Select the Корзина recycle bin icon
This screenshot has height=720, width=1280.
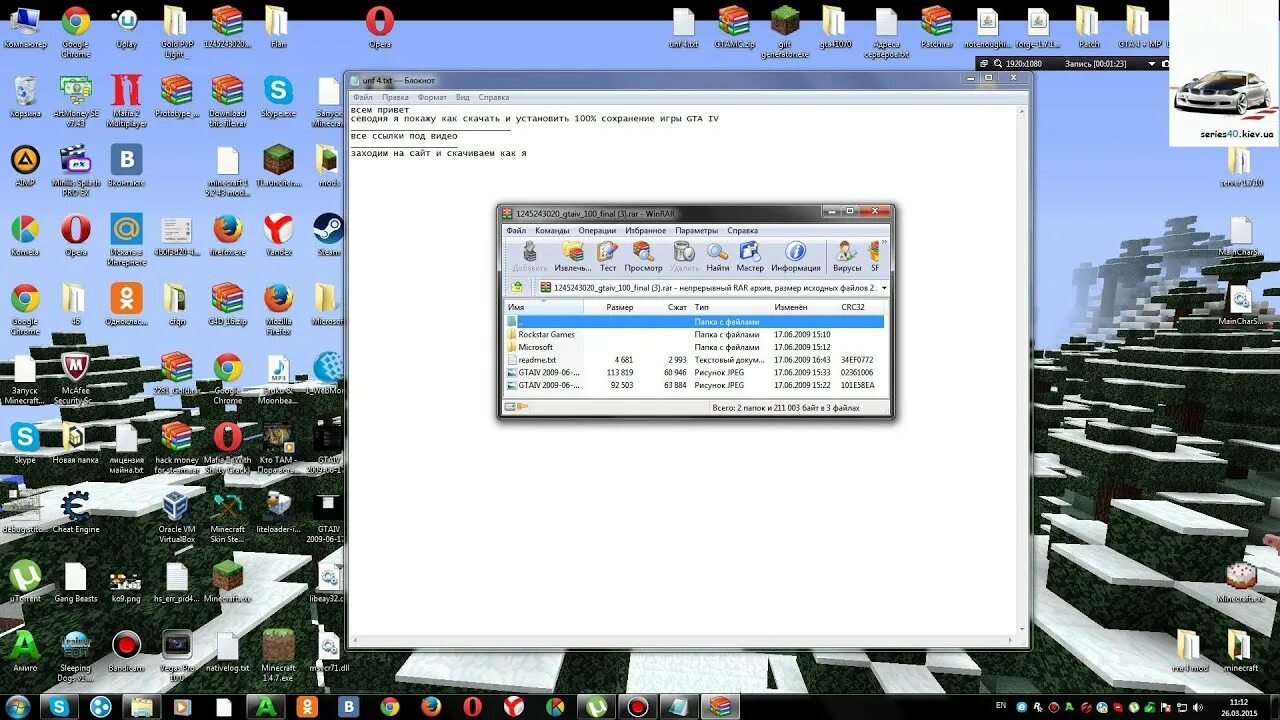tap(24, 96)
